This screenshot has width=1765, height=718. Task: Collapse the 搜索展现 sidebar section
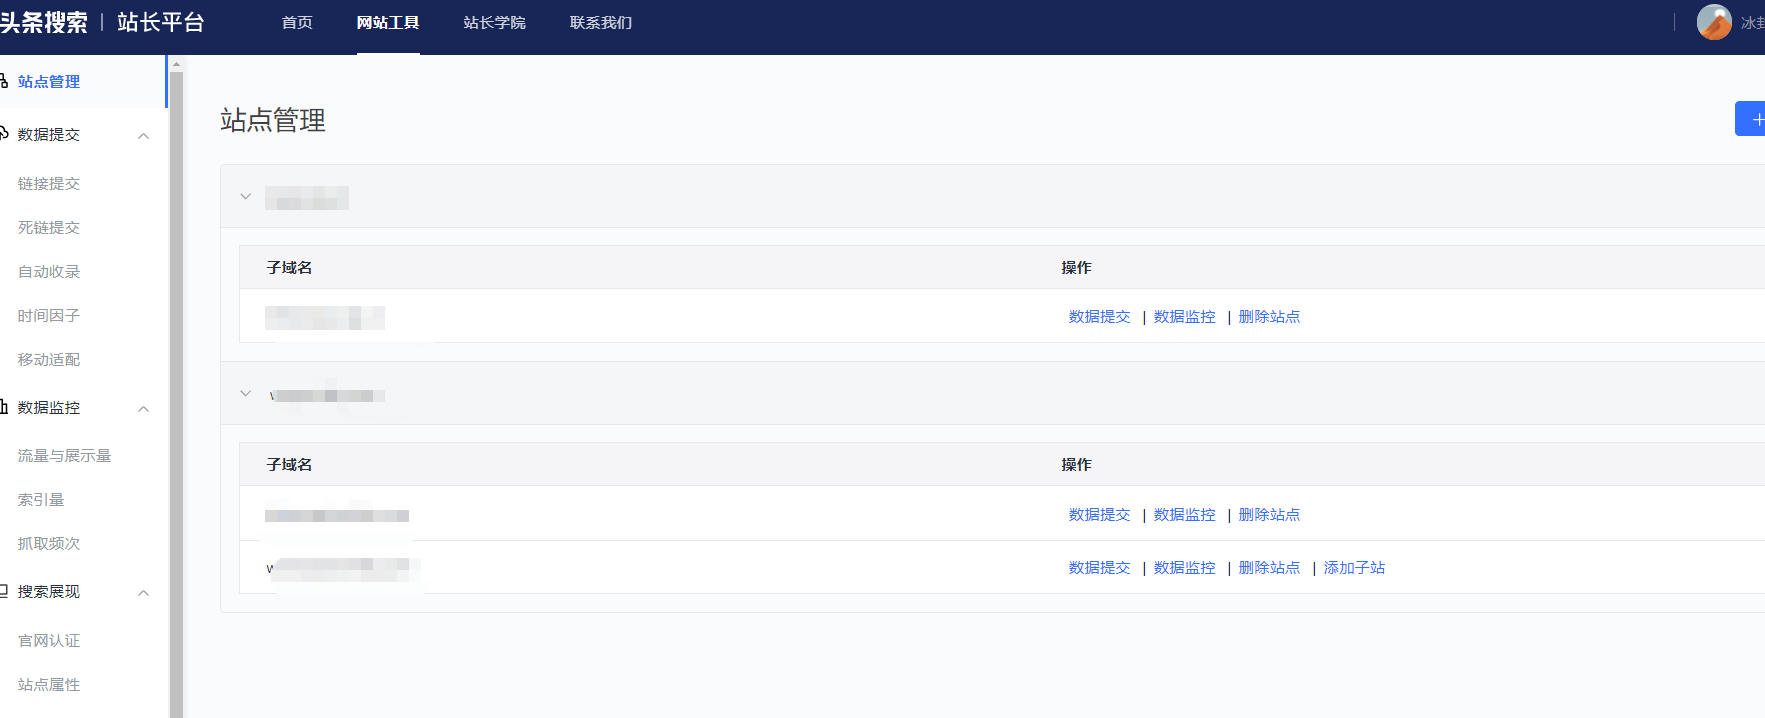click(144, 593)
